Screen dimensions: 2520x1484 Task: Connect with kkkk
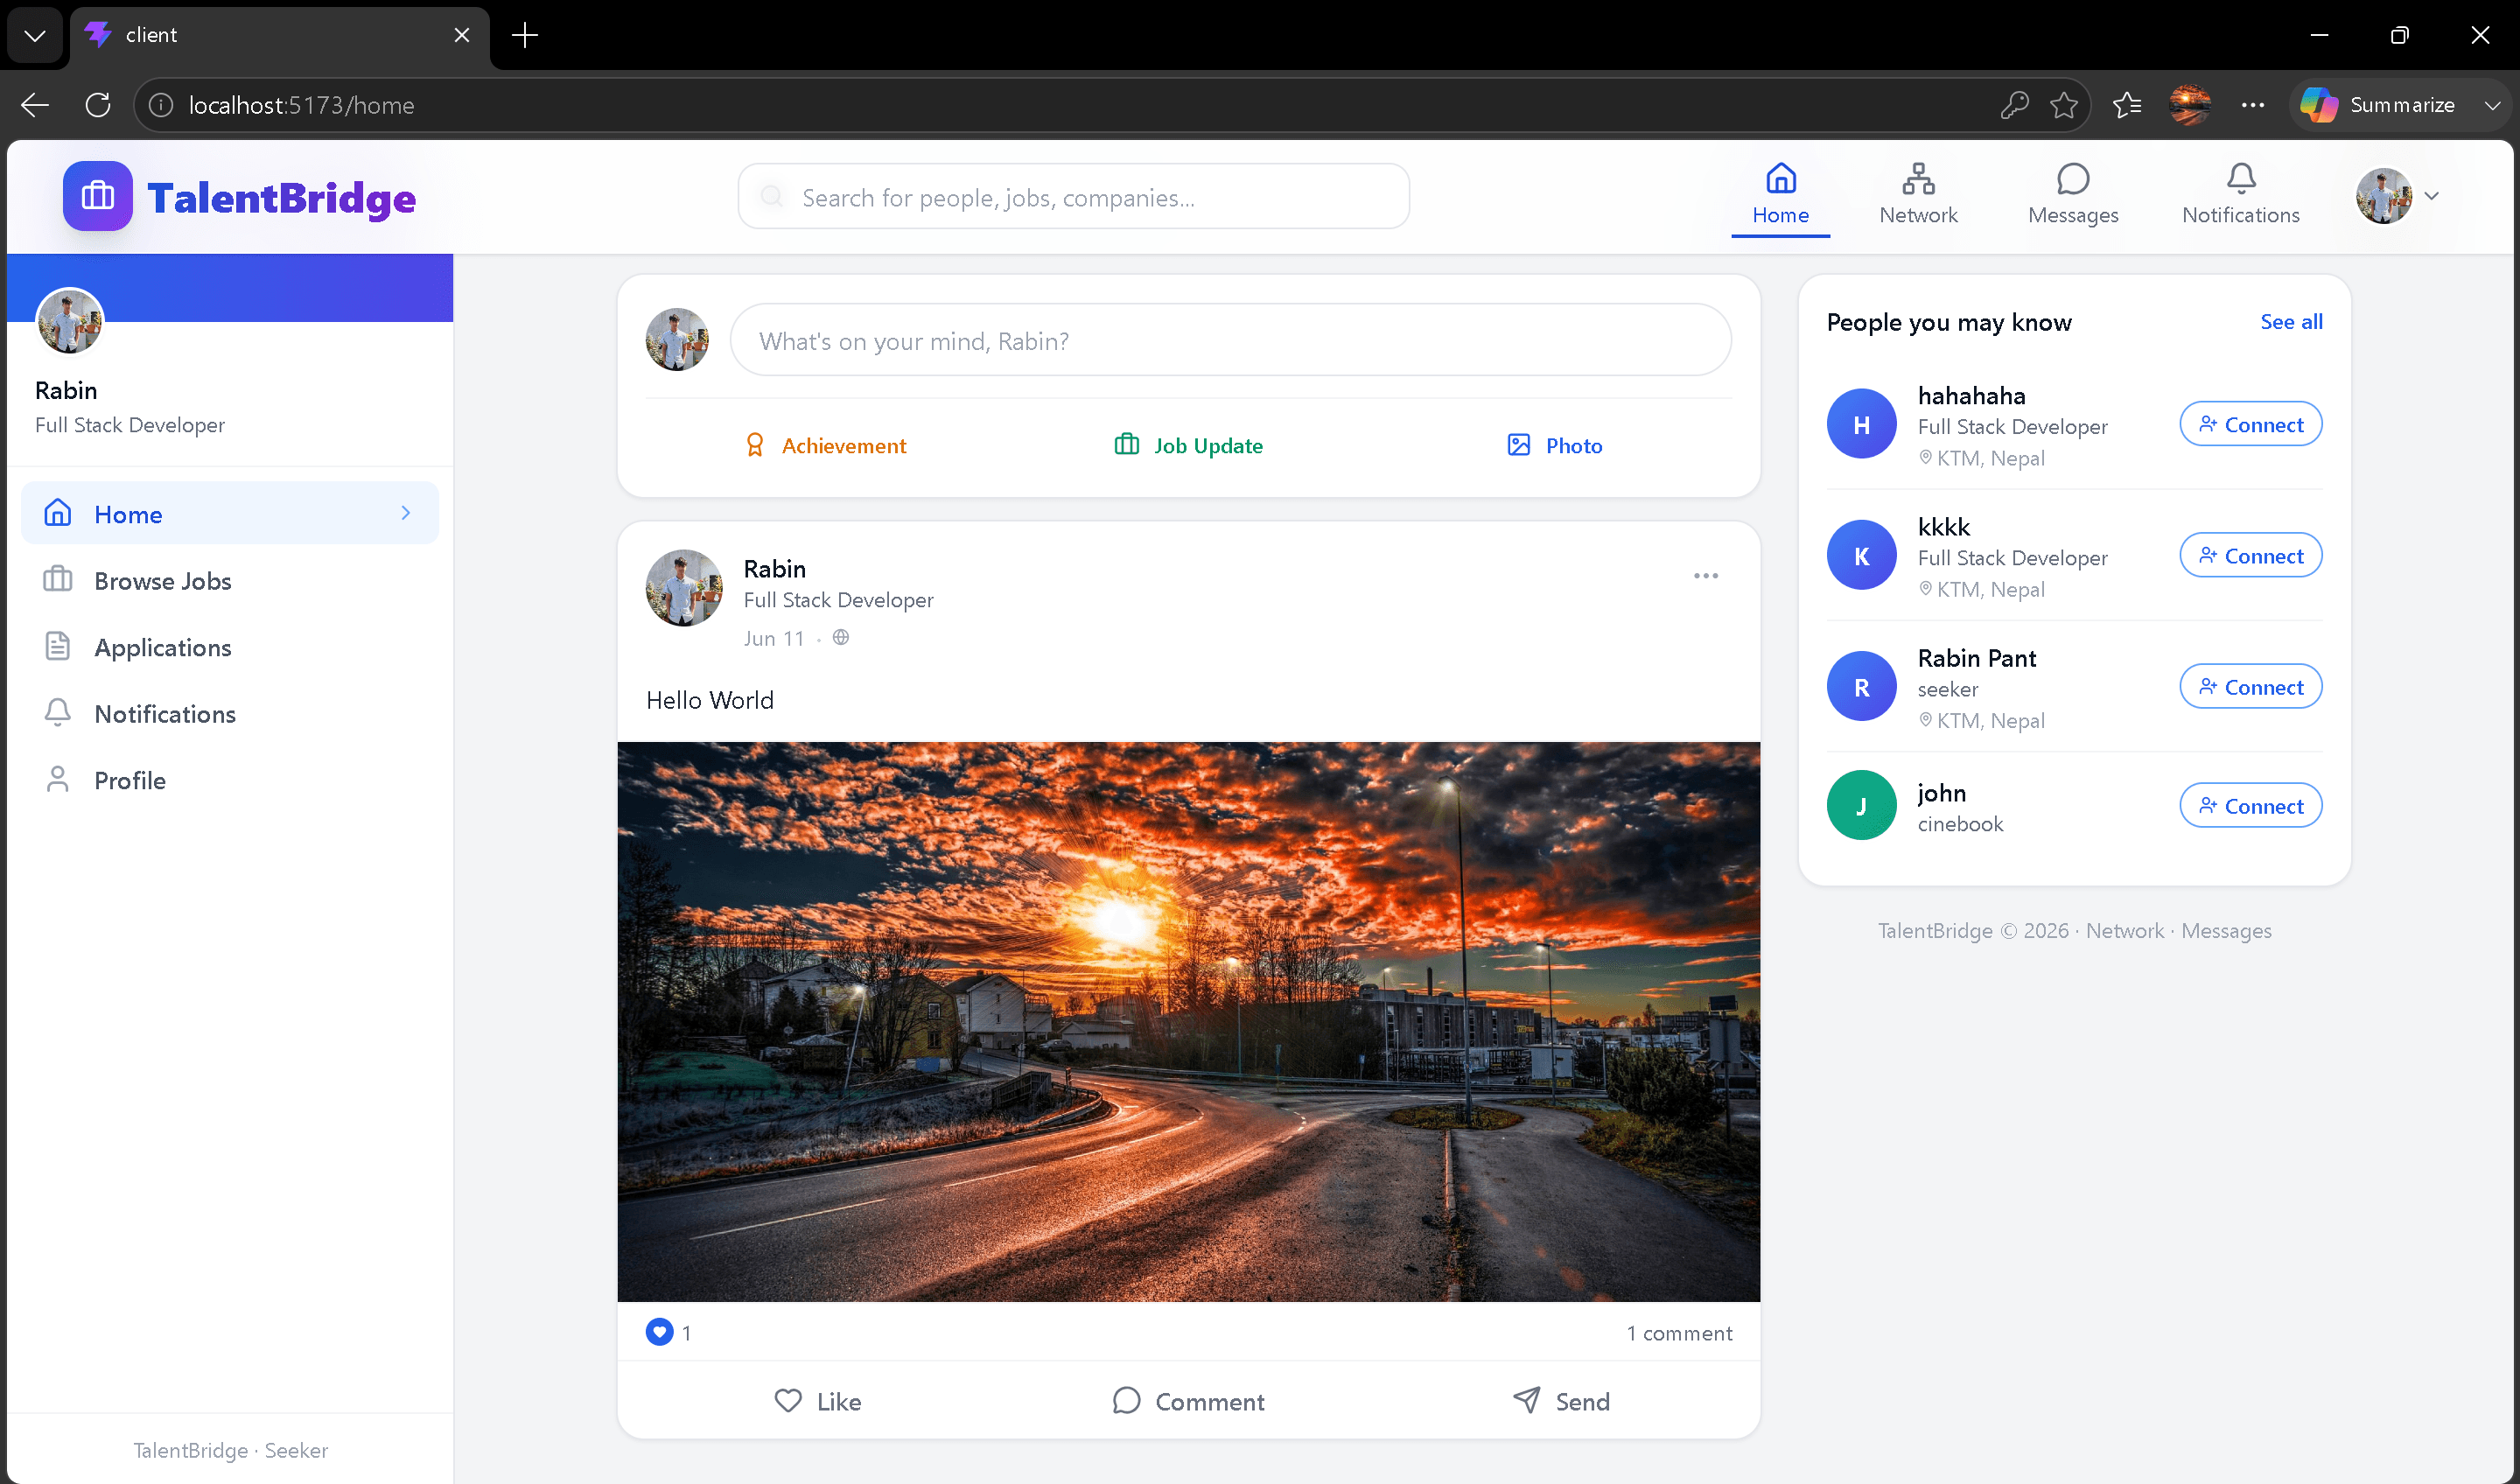point(2250,555)
